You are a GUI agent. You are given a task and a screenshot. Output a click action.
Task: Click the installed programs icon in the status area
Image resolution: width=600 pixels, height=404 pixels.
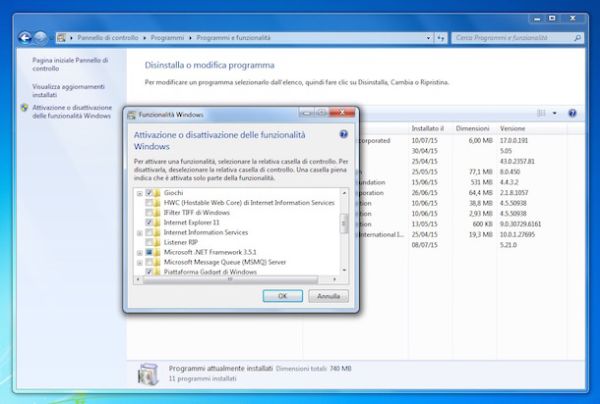(x=148, y=373)
